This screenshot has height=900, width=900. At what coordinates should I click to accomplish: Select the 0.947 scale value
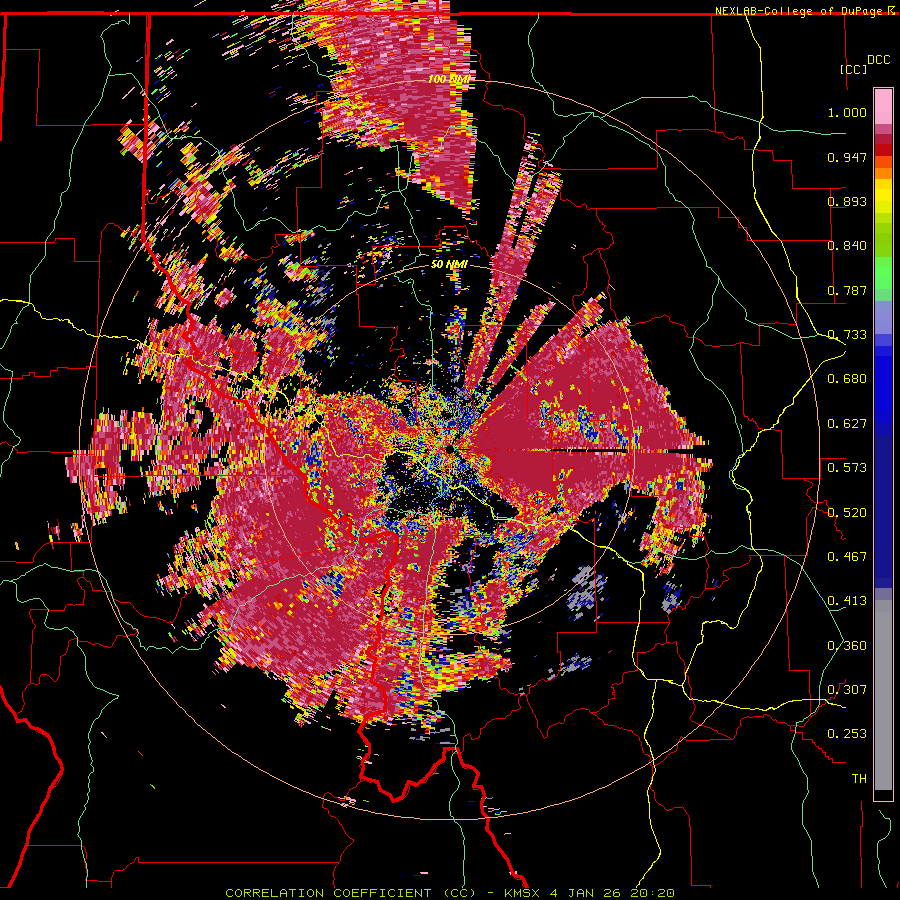click(847, 157)
